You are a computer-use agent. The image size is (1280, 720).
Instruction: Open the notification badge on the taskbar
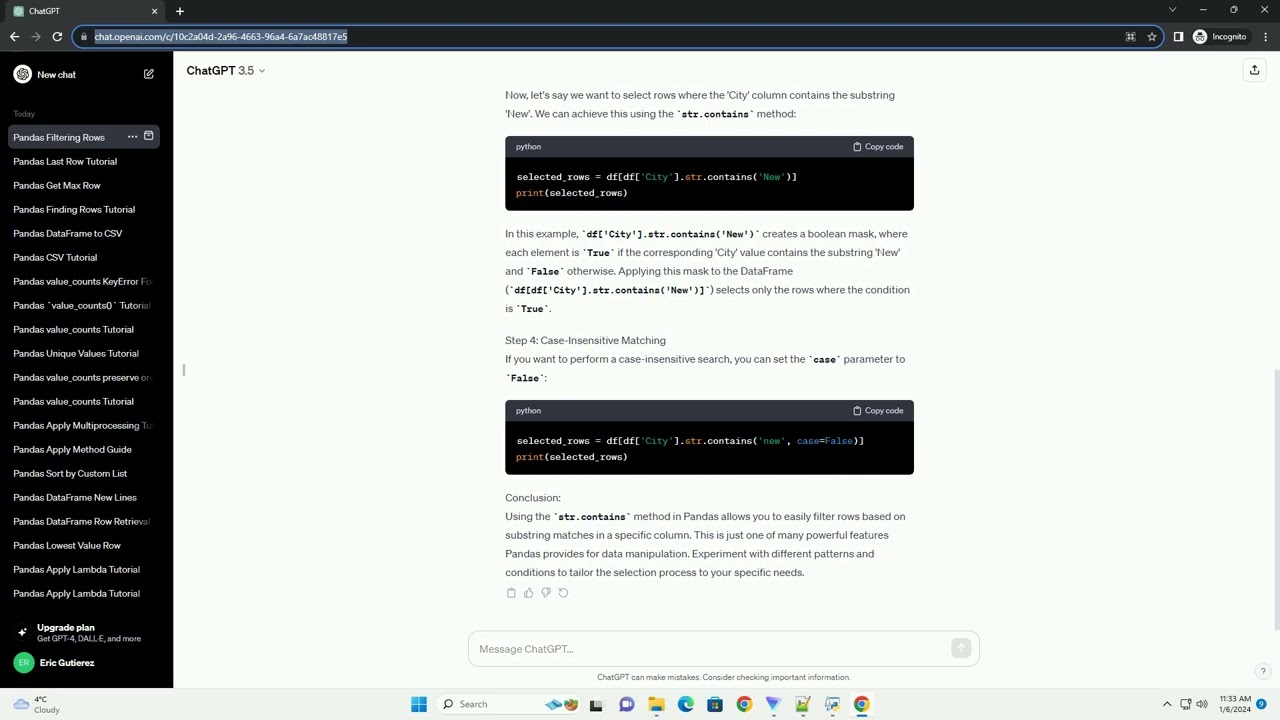pos(1262,704)
